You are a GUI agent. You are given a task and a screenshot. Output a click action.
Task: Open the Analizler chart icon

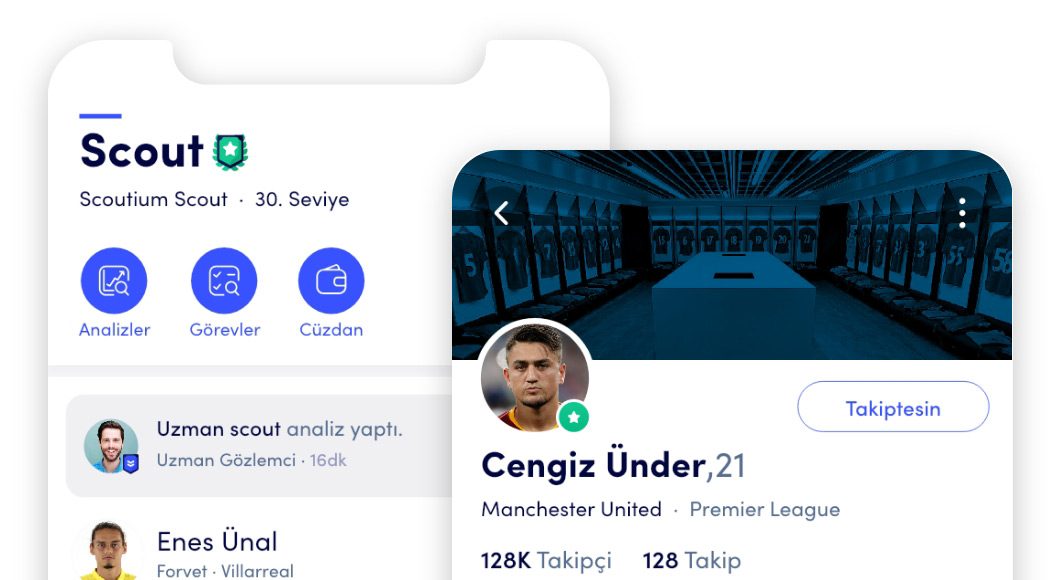114,280
